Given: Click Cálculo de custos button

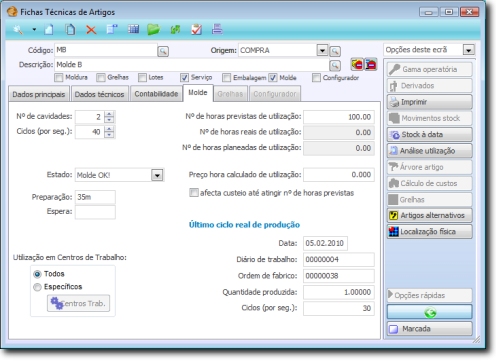Looking at the screenshot, I should click(430, 183).
